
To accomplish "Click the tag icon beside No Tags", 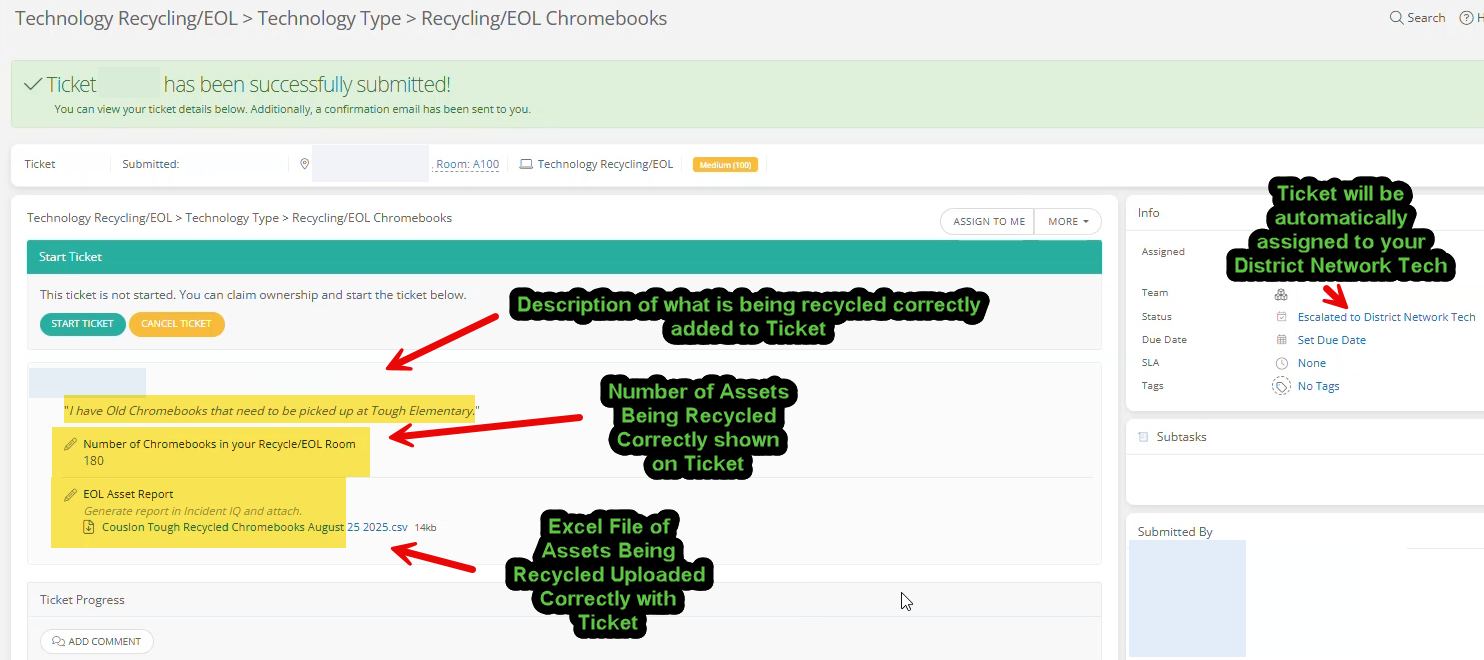I will (x=1281, y=386).
